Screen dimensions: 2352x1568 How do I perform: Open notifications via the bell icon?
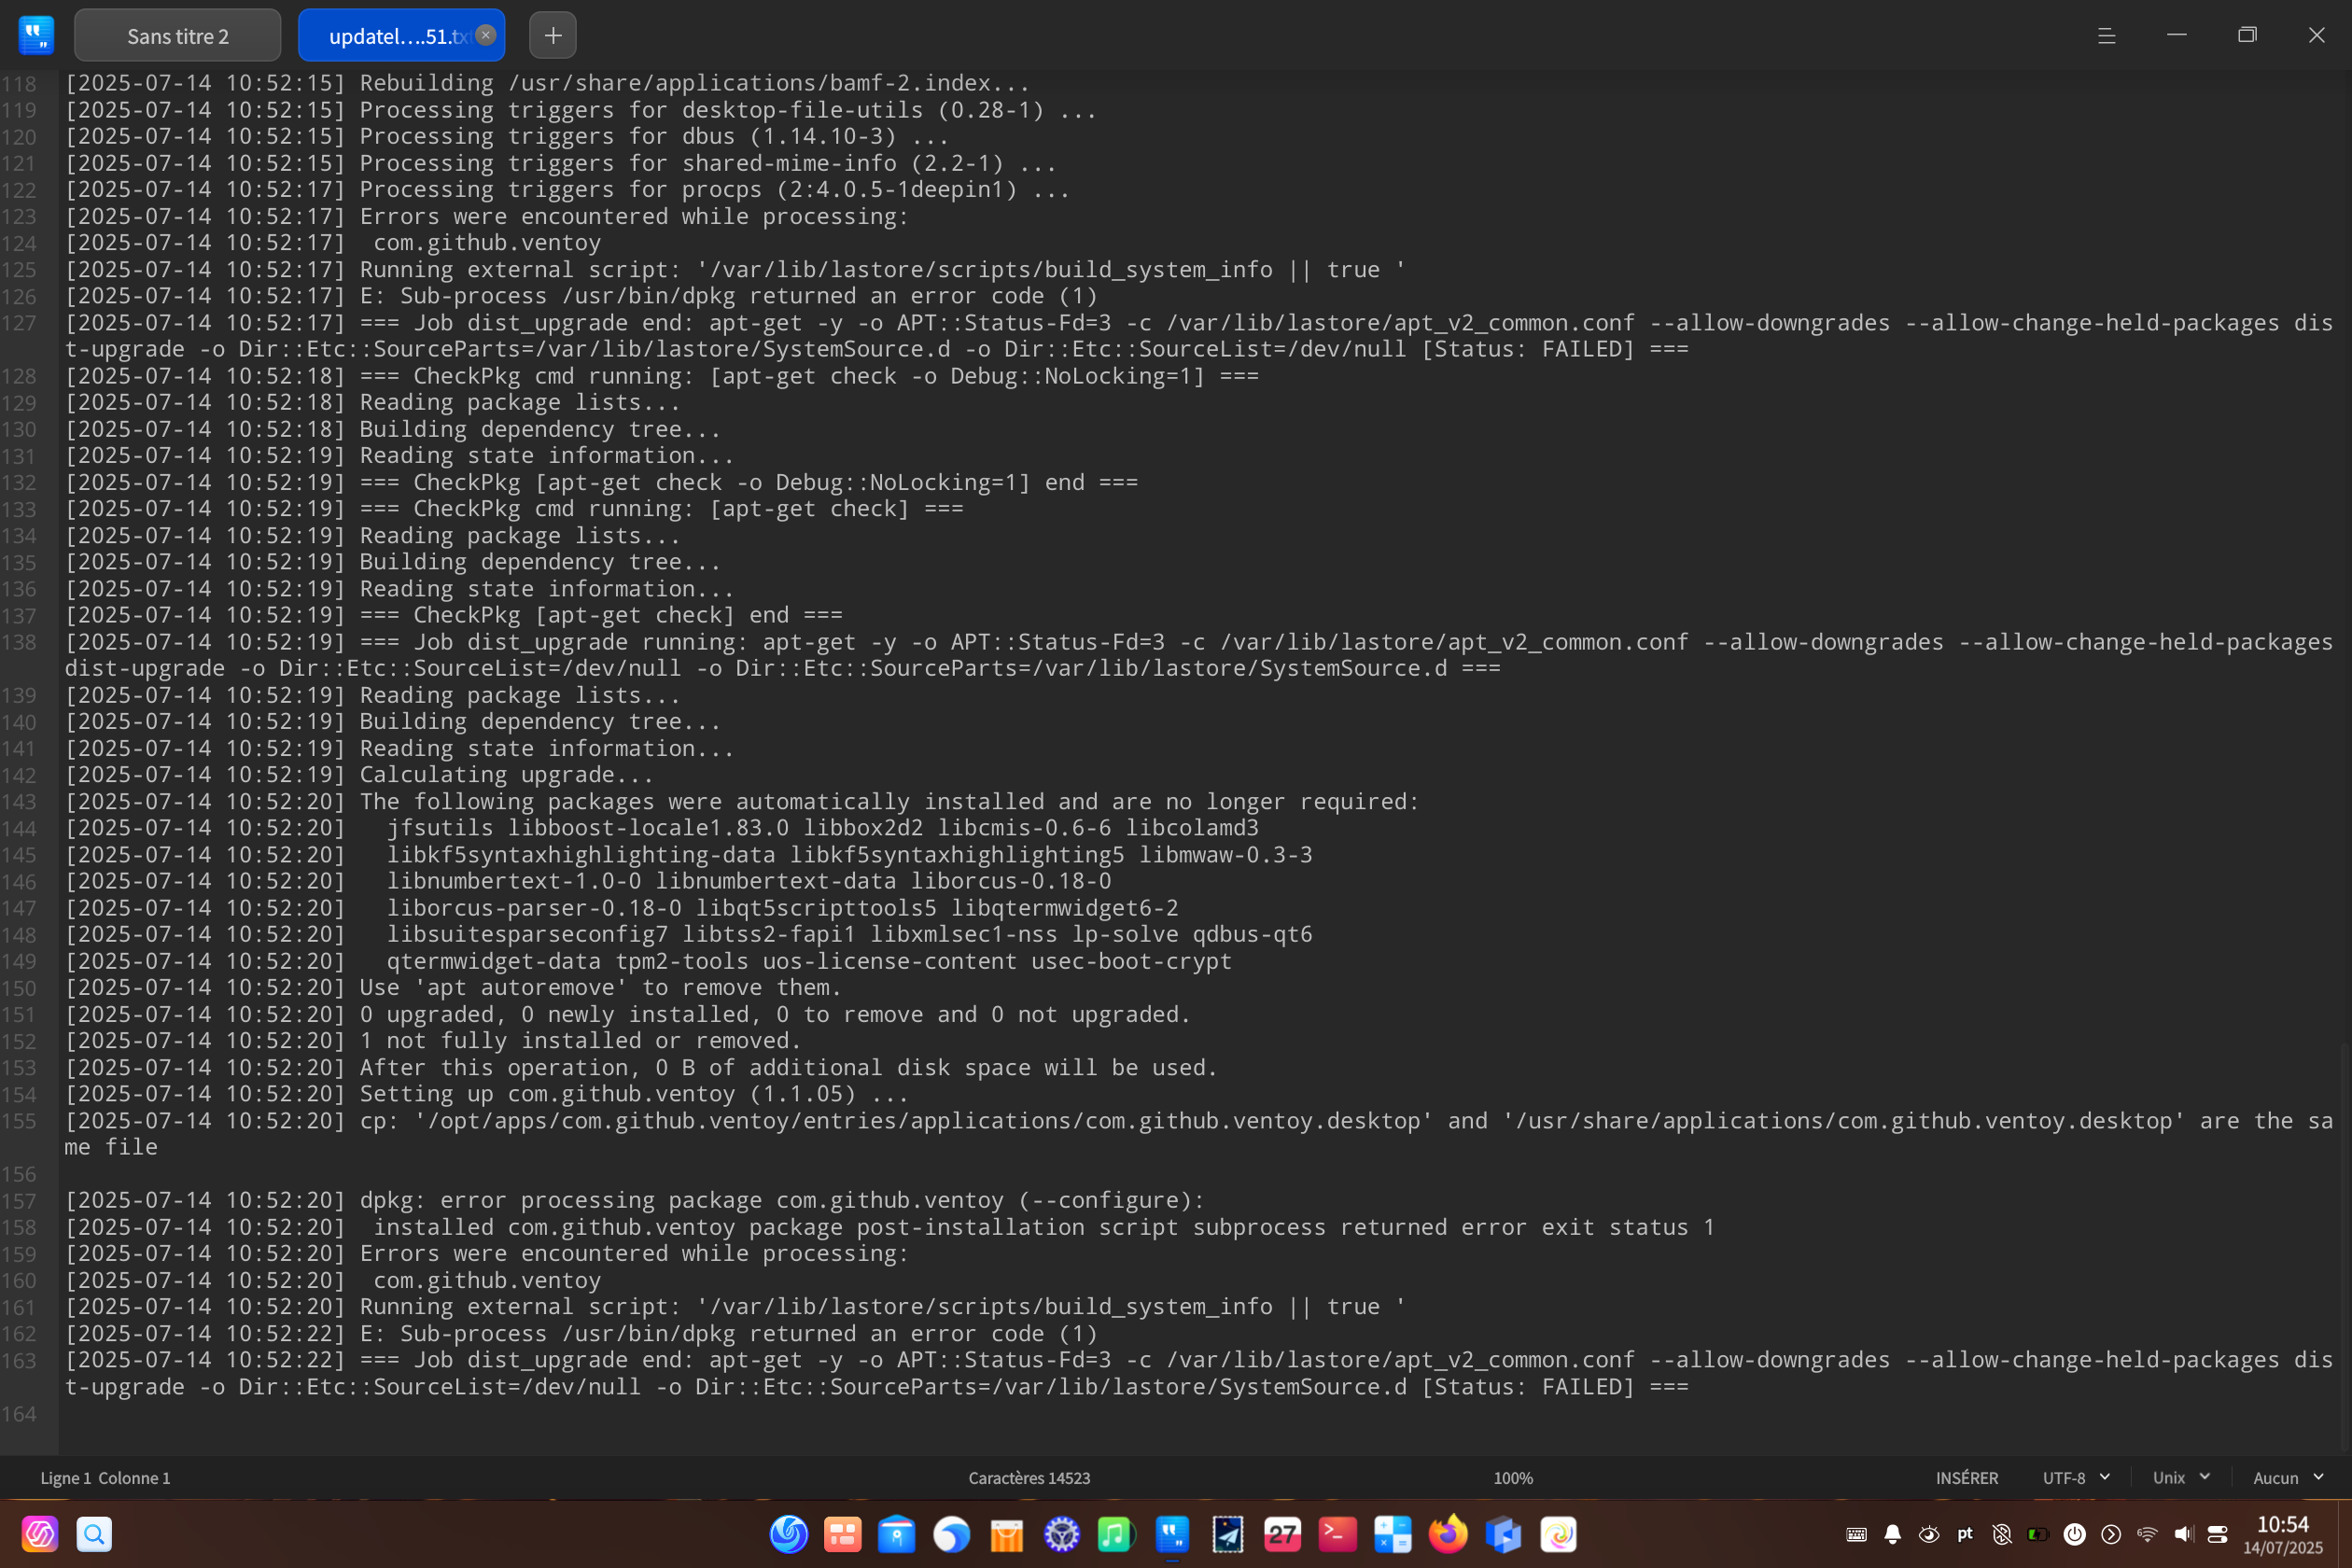click(1892, 1533)
